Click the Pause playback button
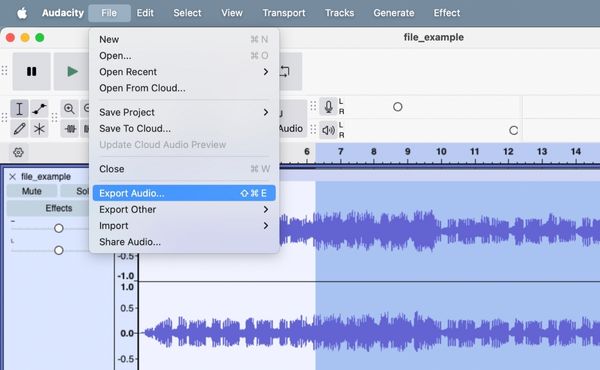The width and height of the screenshot is (600, 370). 31,72
